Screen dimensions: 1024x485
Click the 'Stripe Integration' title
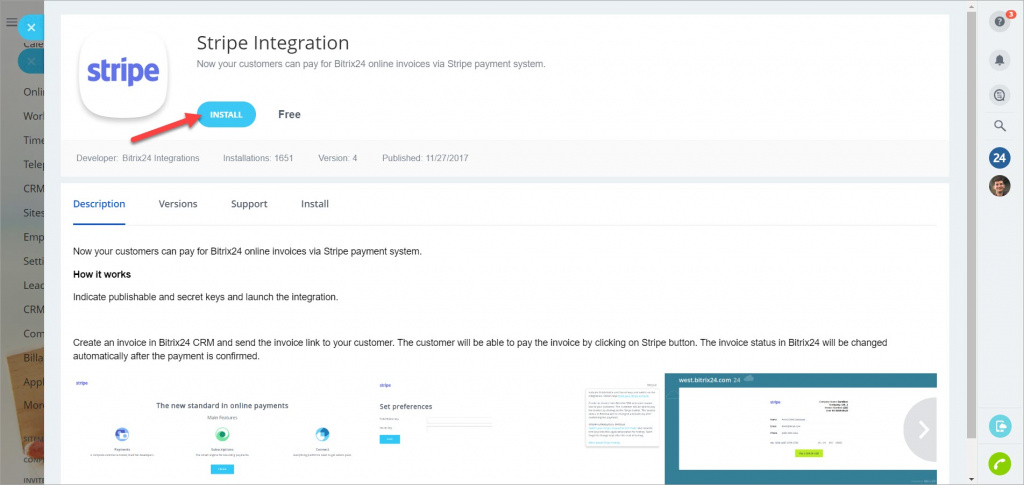(273, 43)
